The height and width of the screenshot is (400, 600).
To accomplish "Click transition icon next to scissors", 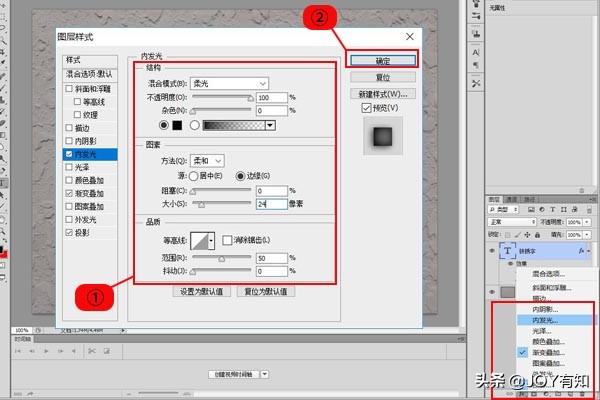I will [107, 351].
